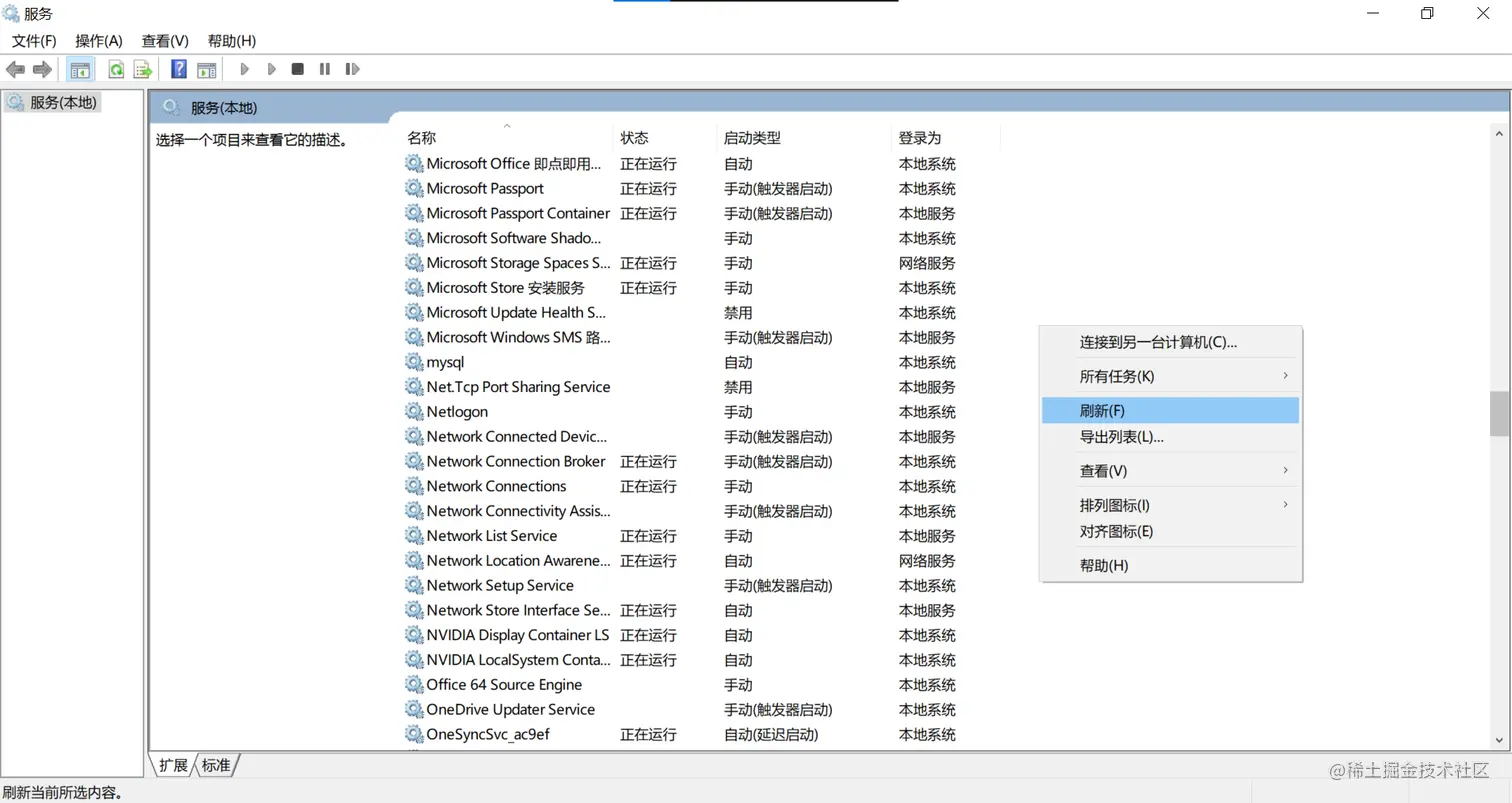Expand the 所有任务(K) submenu
This screenshot has height=803, width=1512.
pos(1170,376)
